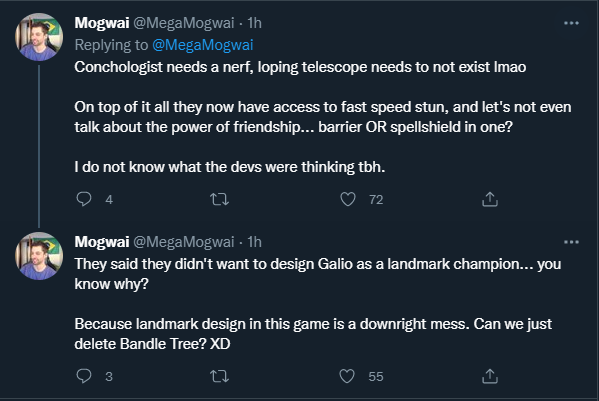Reply to the Galio landmark tweet

[84, 376]
